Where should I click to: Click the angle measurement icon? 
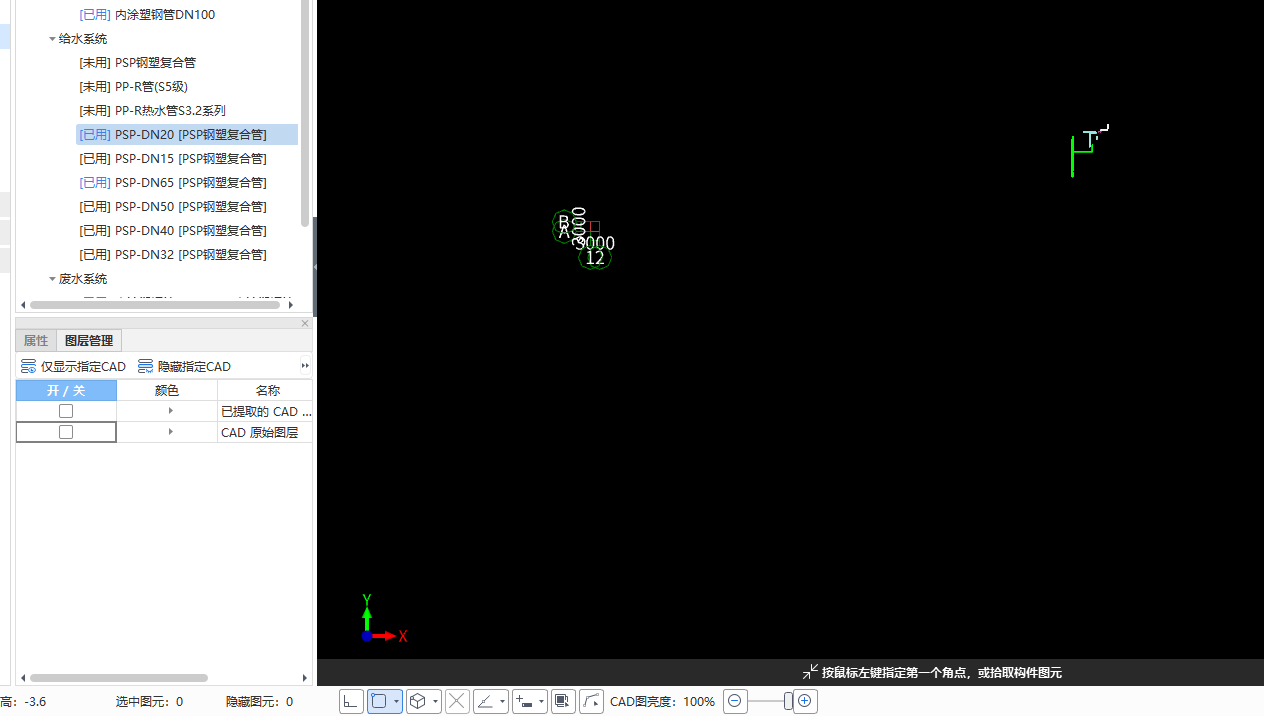tap(485, 702)
